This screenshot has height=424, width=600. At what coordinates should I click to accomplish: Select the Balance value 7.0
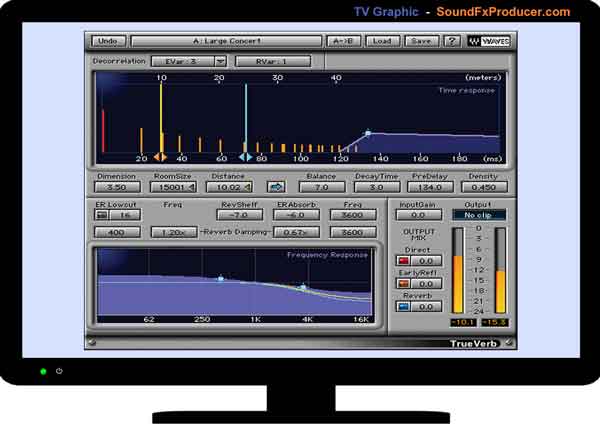pyautogui.click(x=322, y=187)
